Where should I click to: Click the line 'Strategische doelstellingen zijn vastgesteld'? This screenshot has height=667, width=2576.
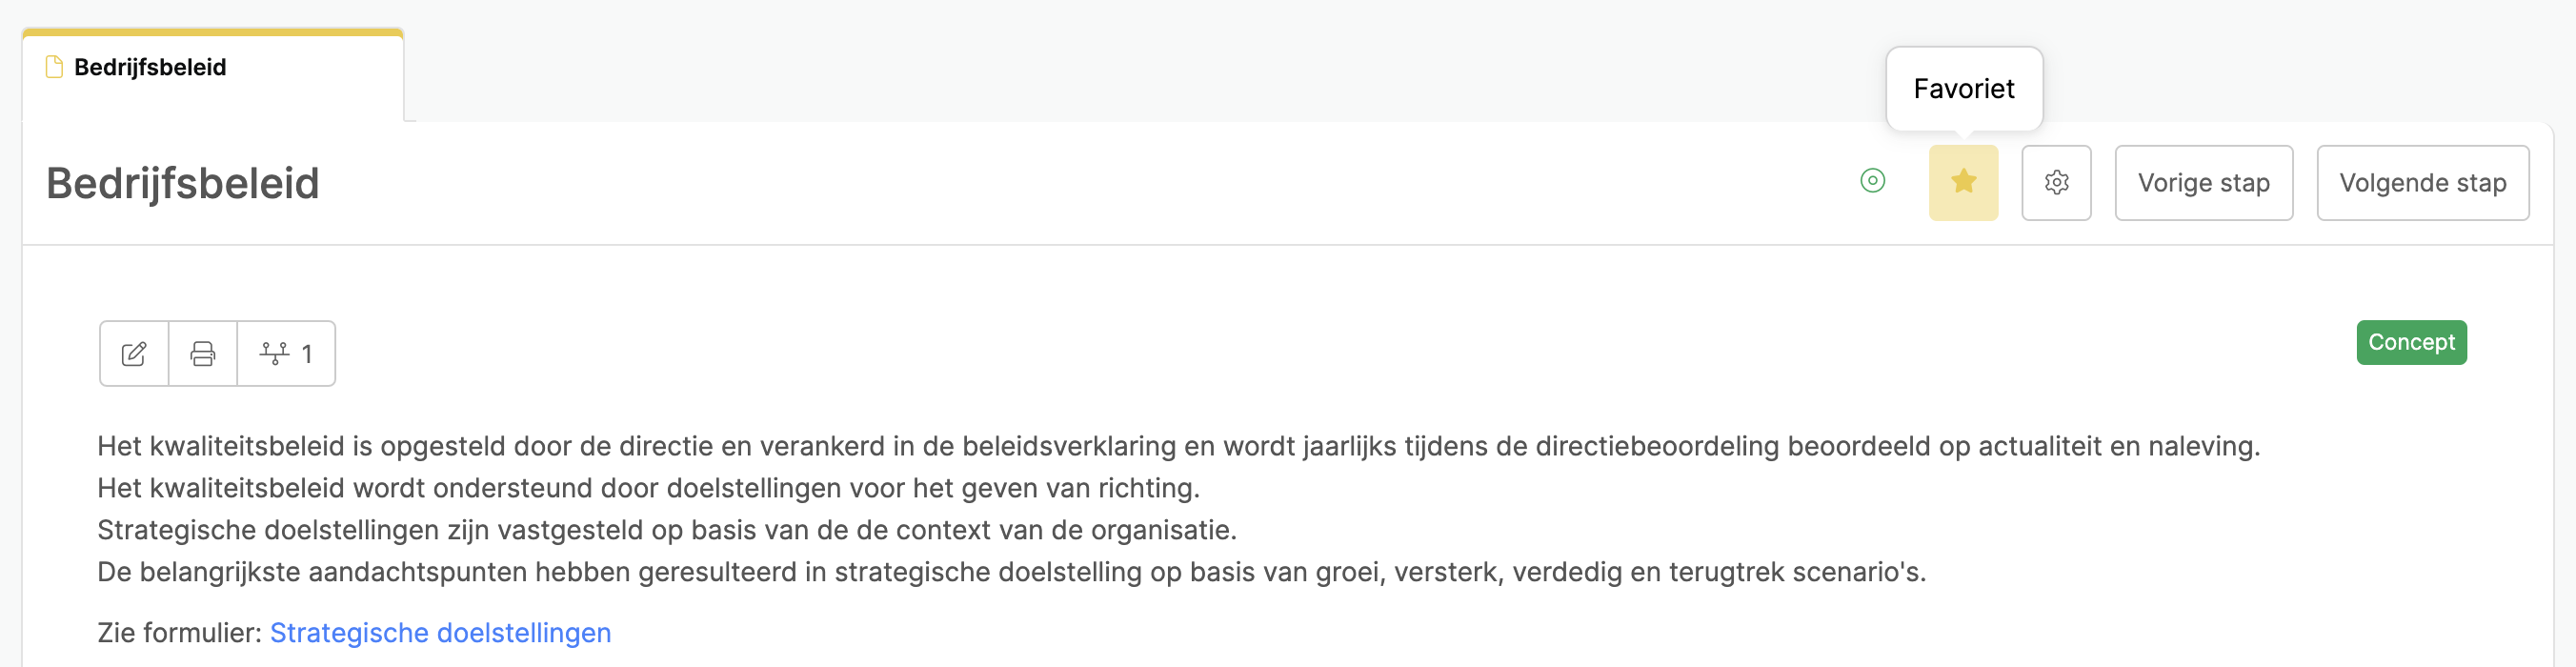coord(667,531)
